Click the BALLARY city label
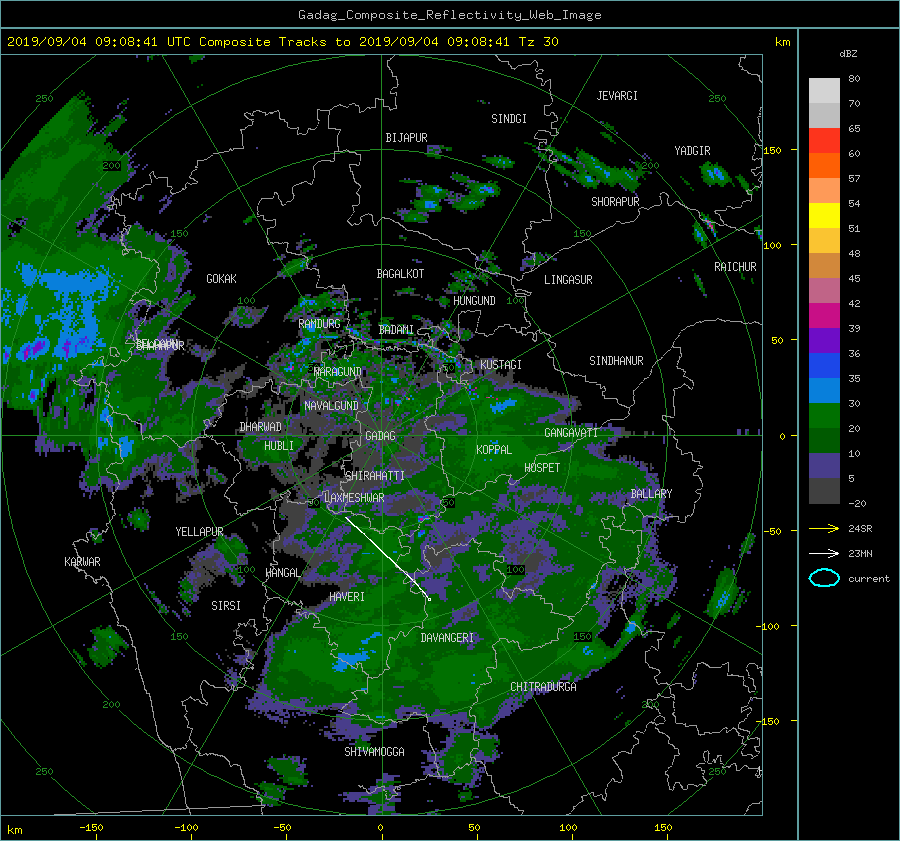 tap(651, 494)
